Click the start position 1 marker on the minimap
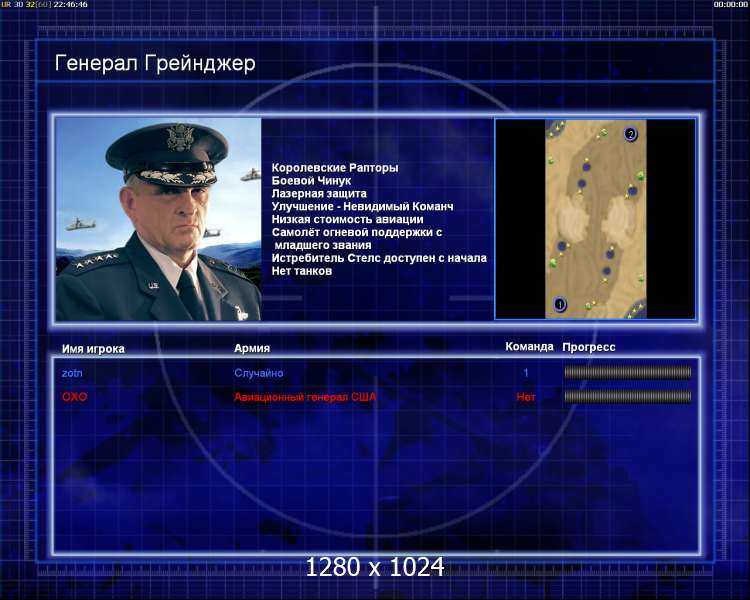This screenshot has height=600, width=750. pyautogui.click(x=559, y=304)
